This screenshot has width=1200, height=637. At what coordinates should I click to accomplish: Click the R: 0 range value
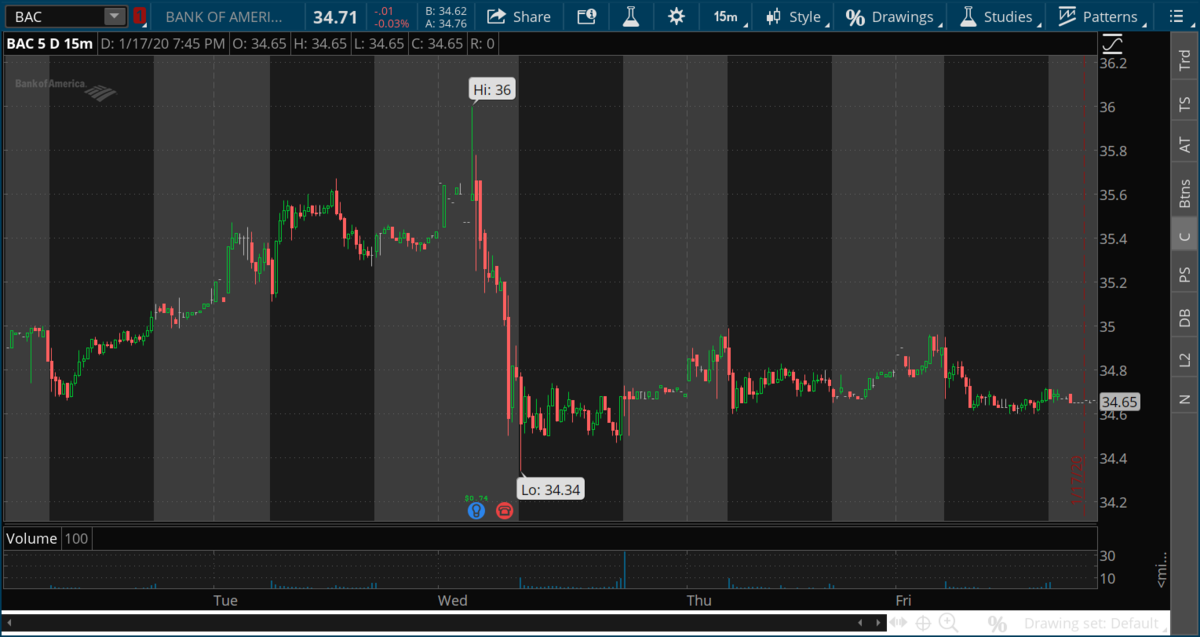tap(481, 44)
